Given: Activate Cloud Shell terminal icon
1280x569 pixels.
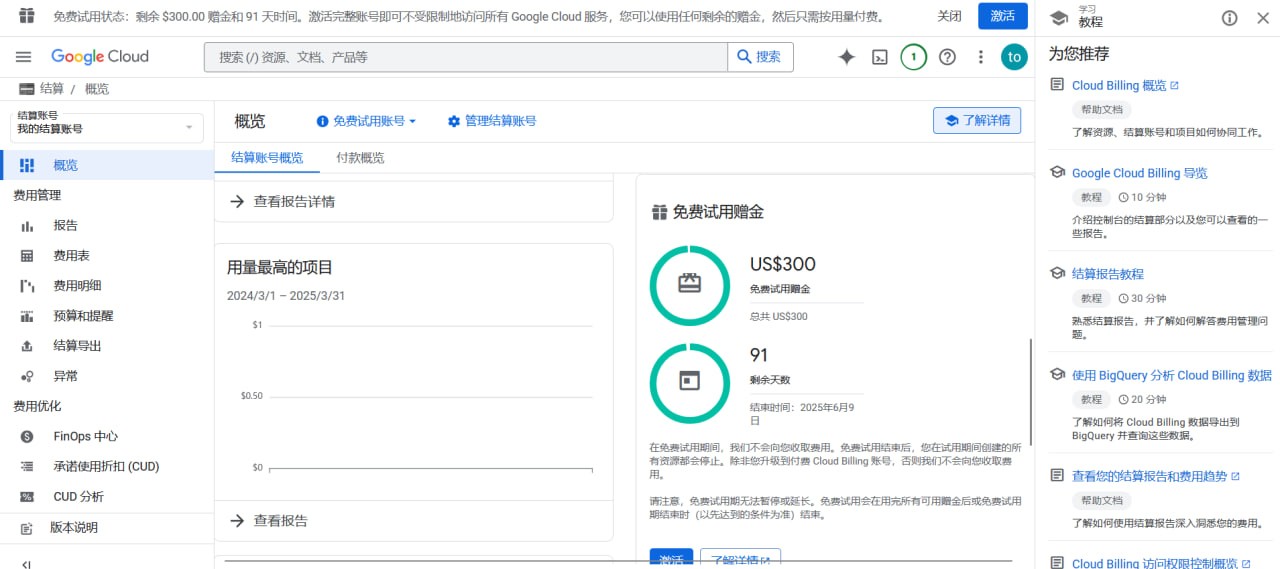Looking at the screenshot, I should point(880,57).
